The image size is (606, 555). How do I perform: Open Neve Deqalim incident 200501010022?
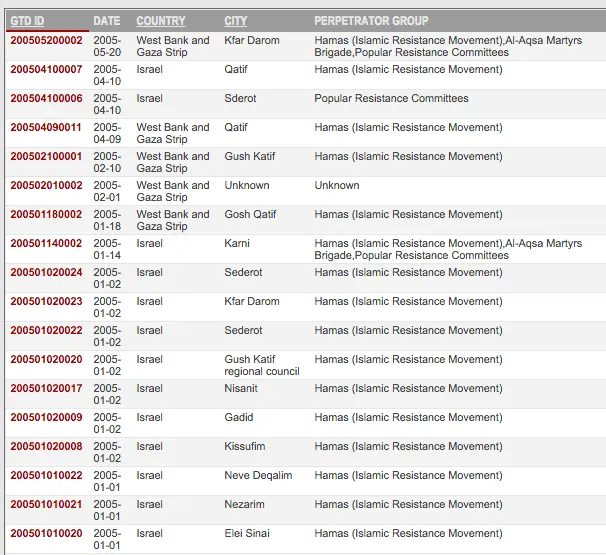[x=46, y=476]
